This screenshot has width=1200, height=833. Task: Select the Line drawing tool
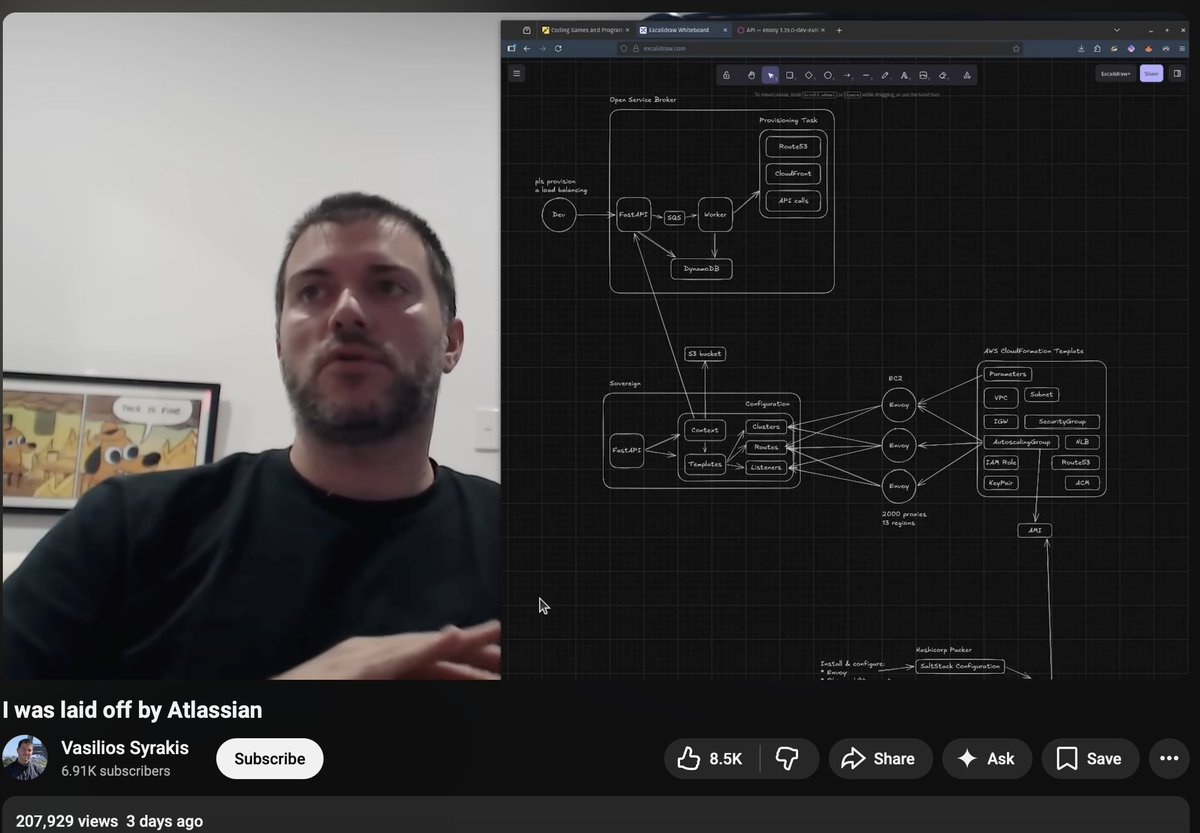coord(866,75)
